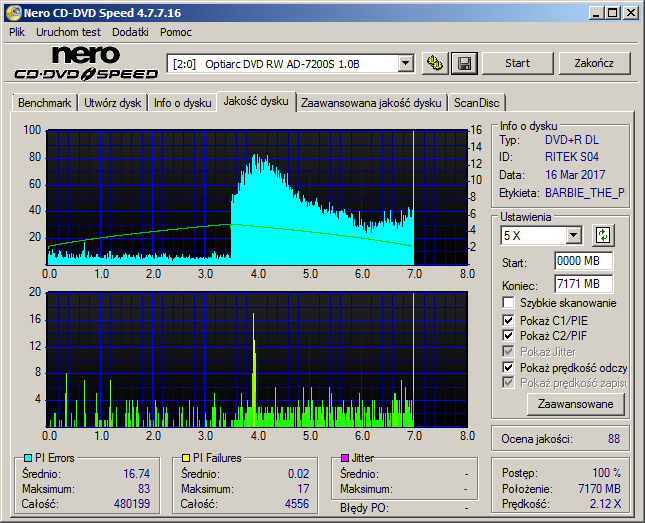Click the PI Errors maximum 83
645x523 pixels.
pos(144,489)
